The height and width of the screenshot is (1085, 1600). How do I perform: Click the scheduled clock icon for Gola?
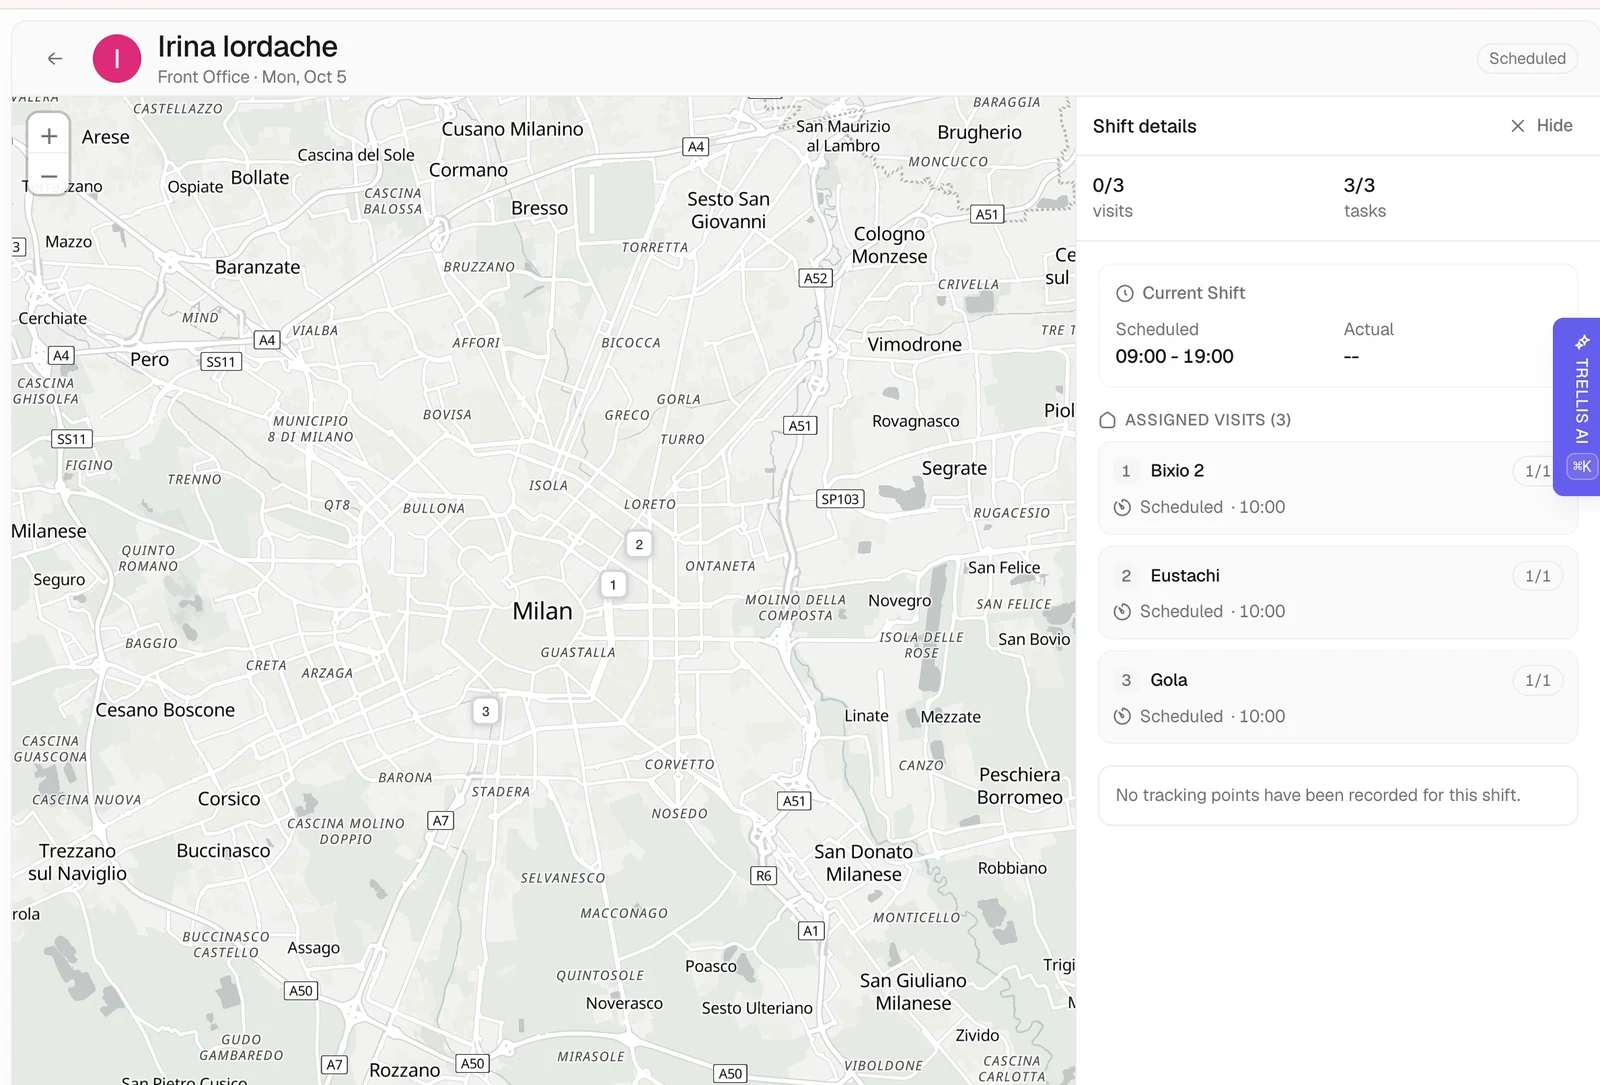click(1123, 717)
